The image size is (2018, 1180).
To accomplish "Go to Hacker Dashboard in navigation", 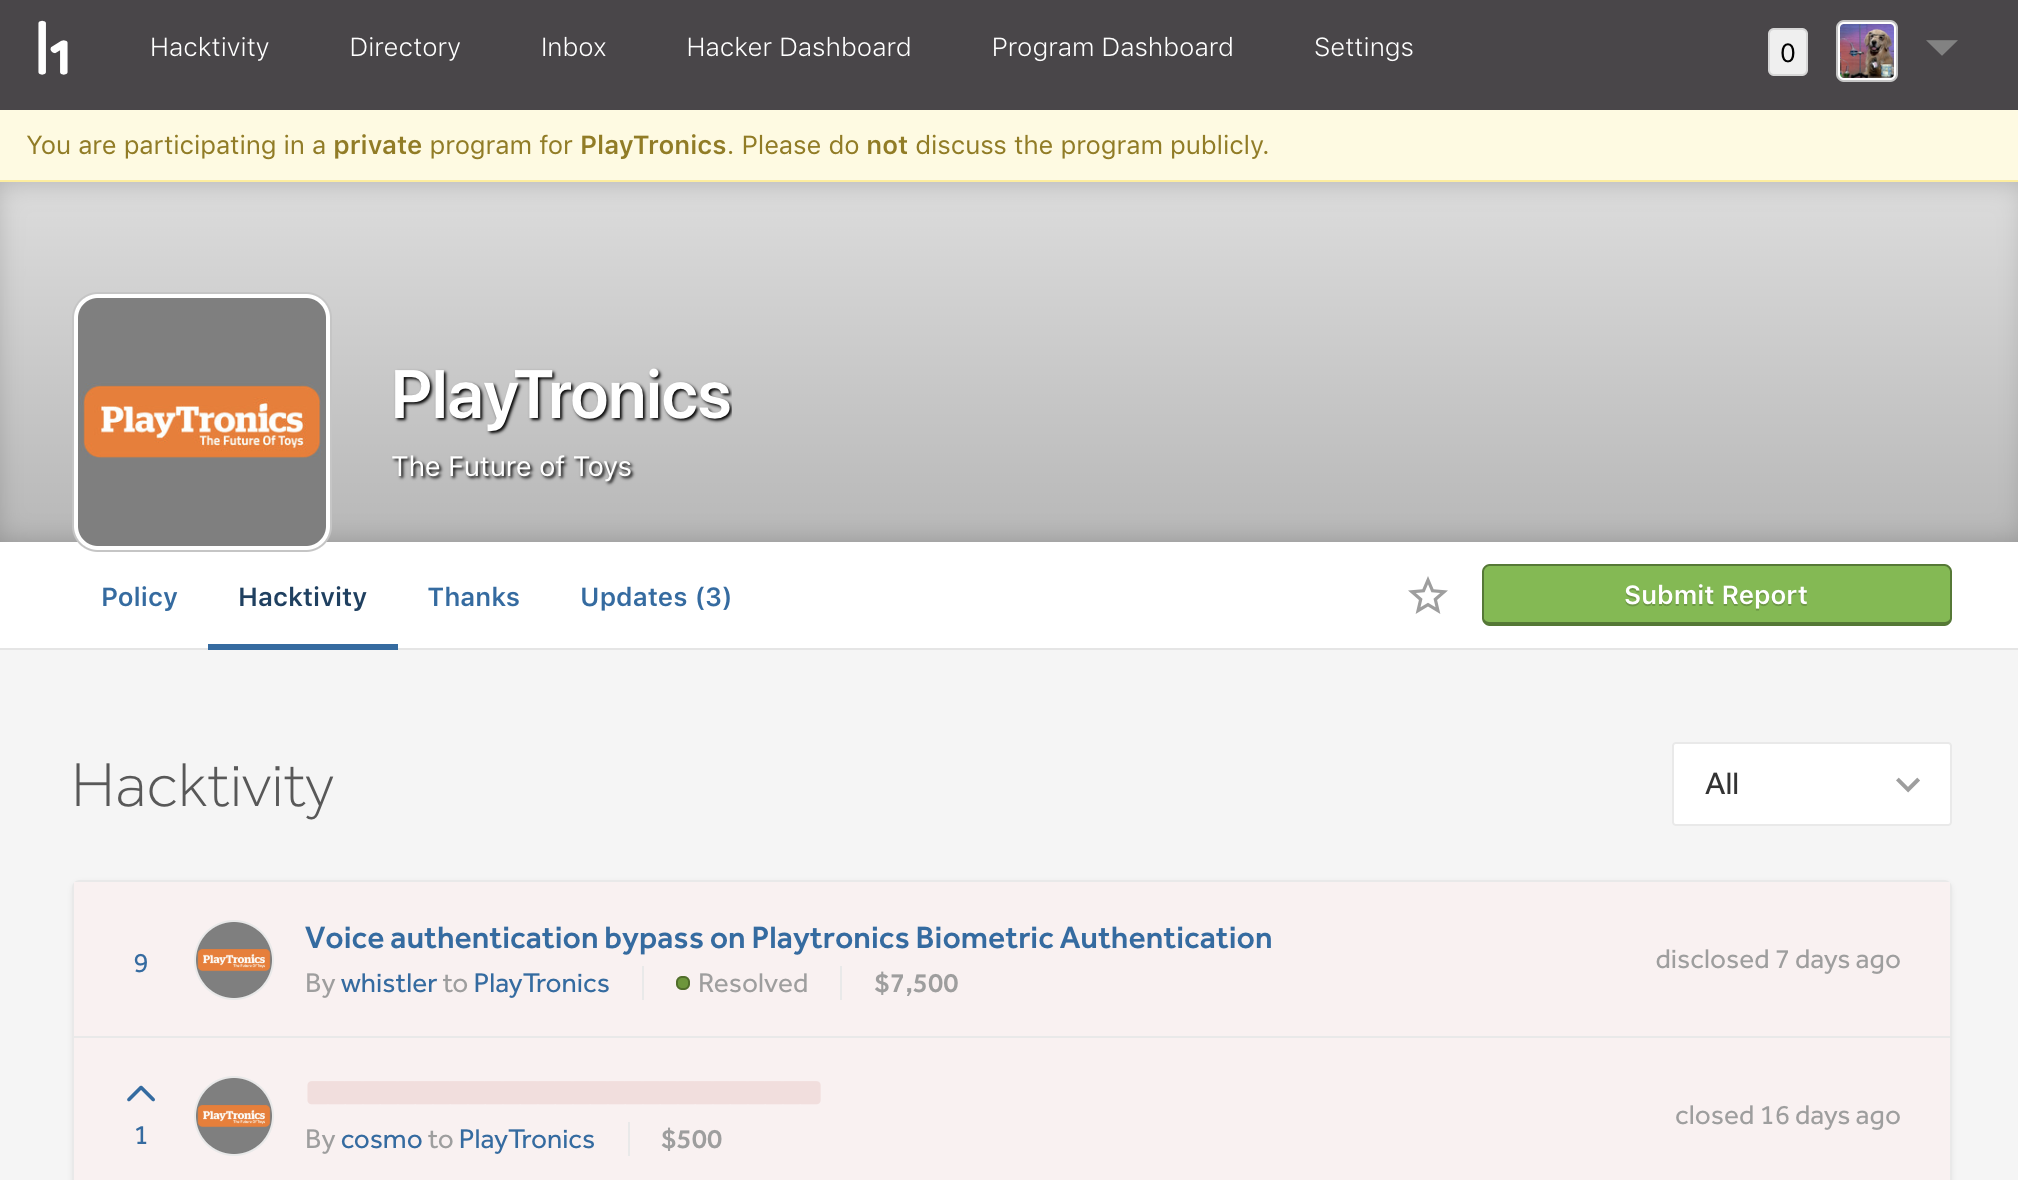I will pos(798,47).
